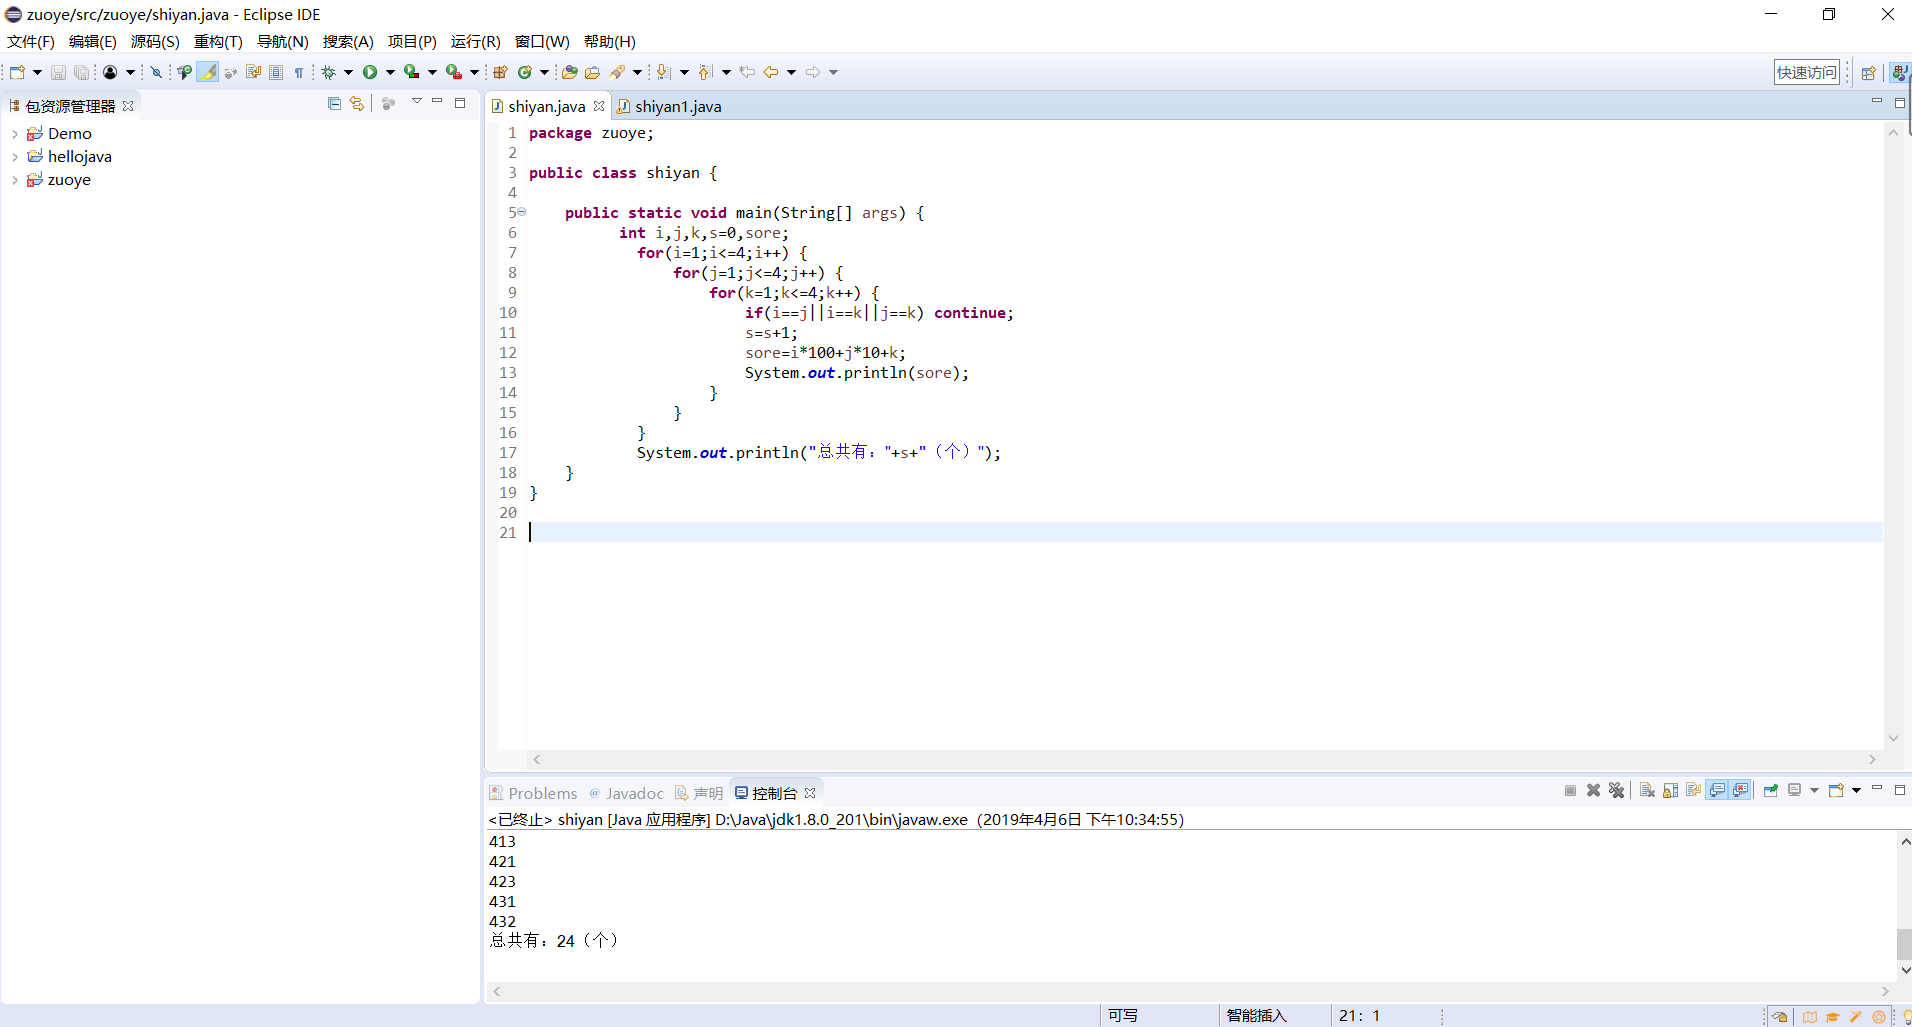Click the Open Type icon

tap(569, 72)
